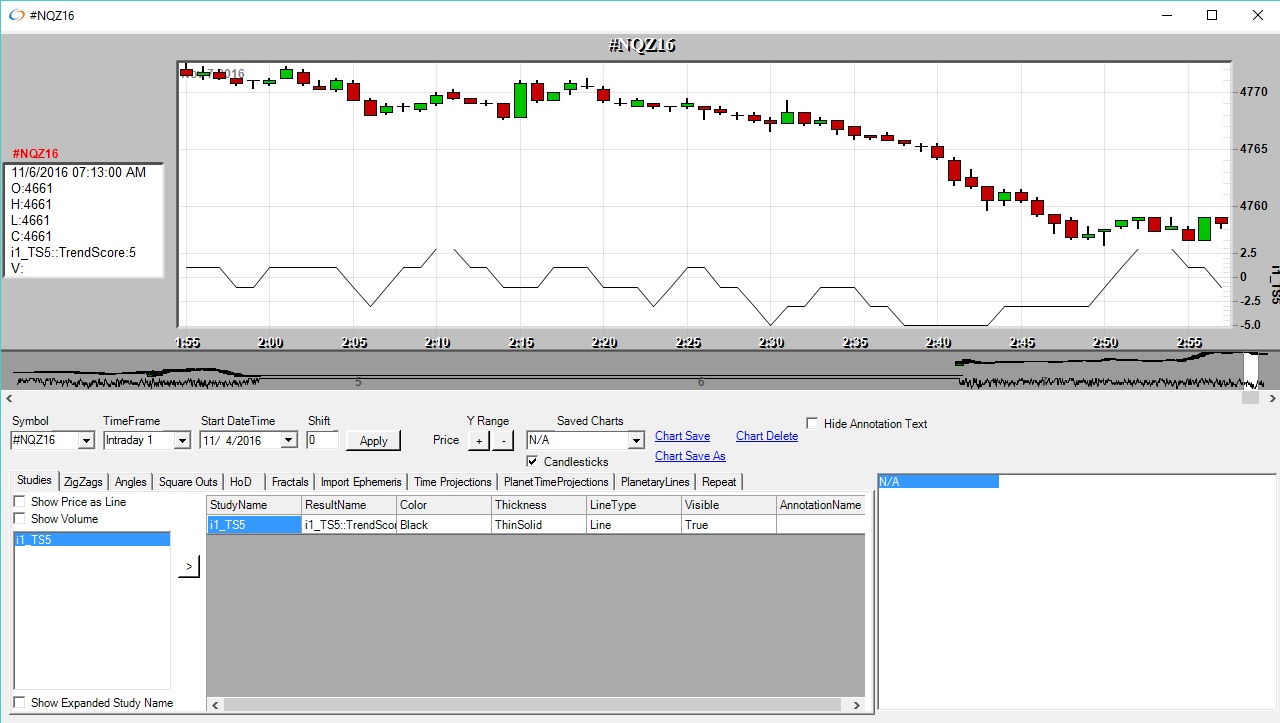Uncheck the Candlesticks checkbox

pyautogui.click(x=532, y=461)
